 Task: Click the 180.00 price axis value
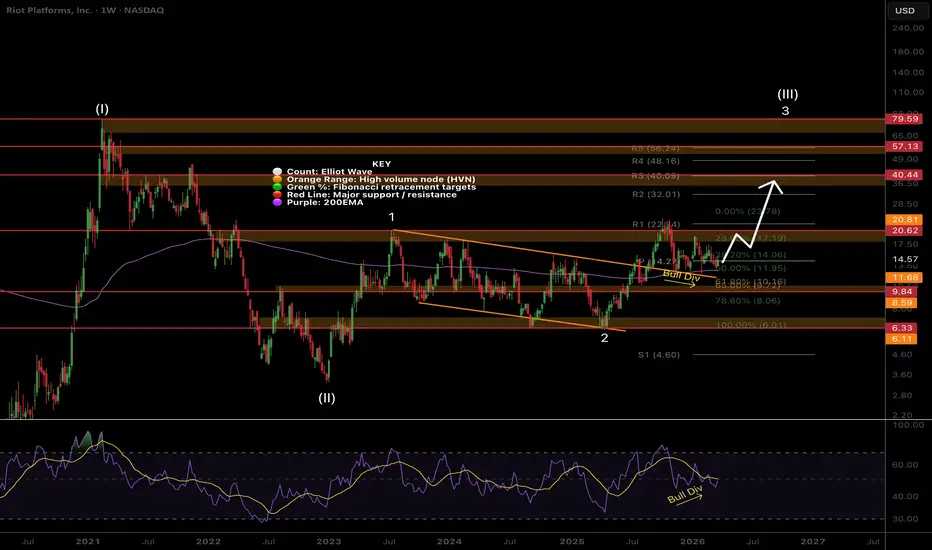point(908,52)
